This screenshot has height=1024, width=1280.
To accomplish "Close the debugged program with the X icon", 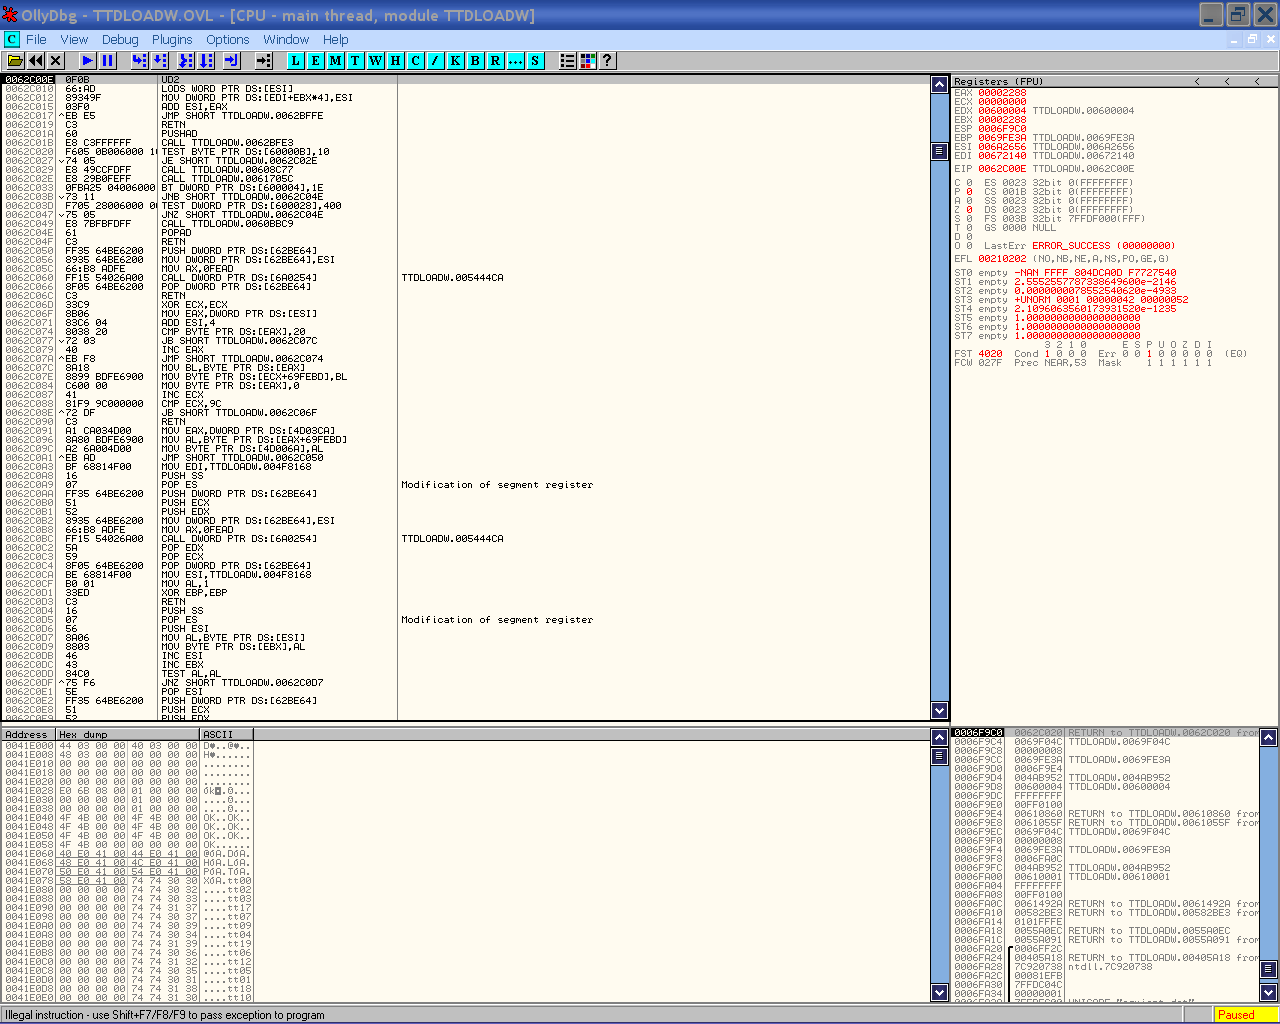I will pos(56,61).
